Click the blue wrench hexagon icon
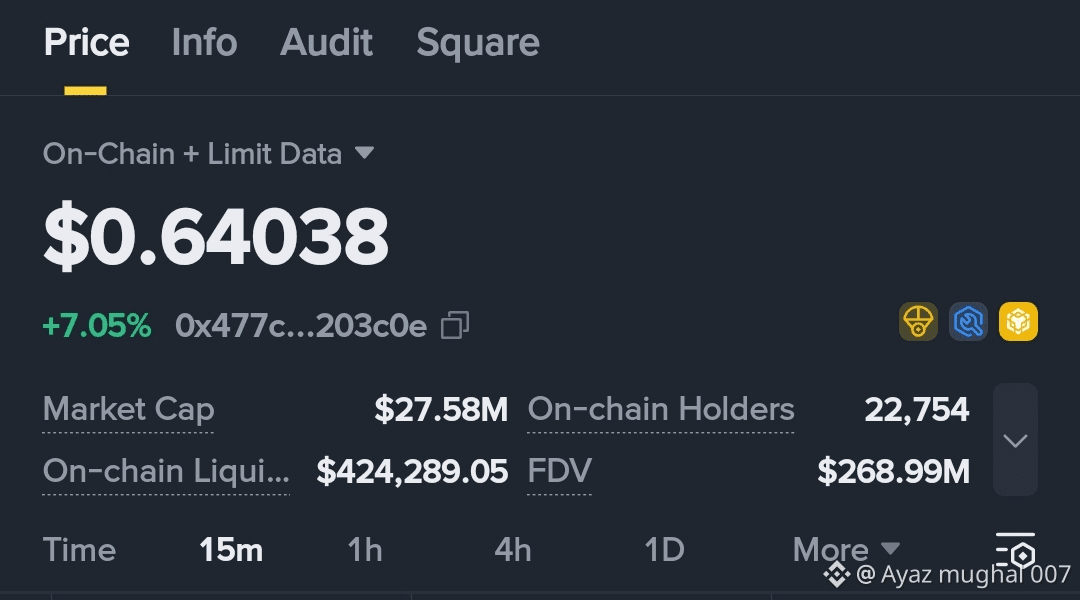The height and width of the screenshot is (600, 1080). pyautogui.click(x=968, y=322)
